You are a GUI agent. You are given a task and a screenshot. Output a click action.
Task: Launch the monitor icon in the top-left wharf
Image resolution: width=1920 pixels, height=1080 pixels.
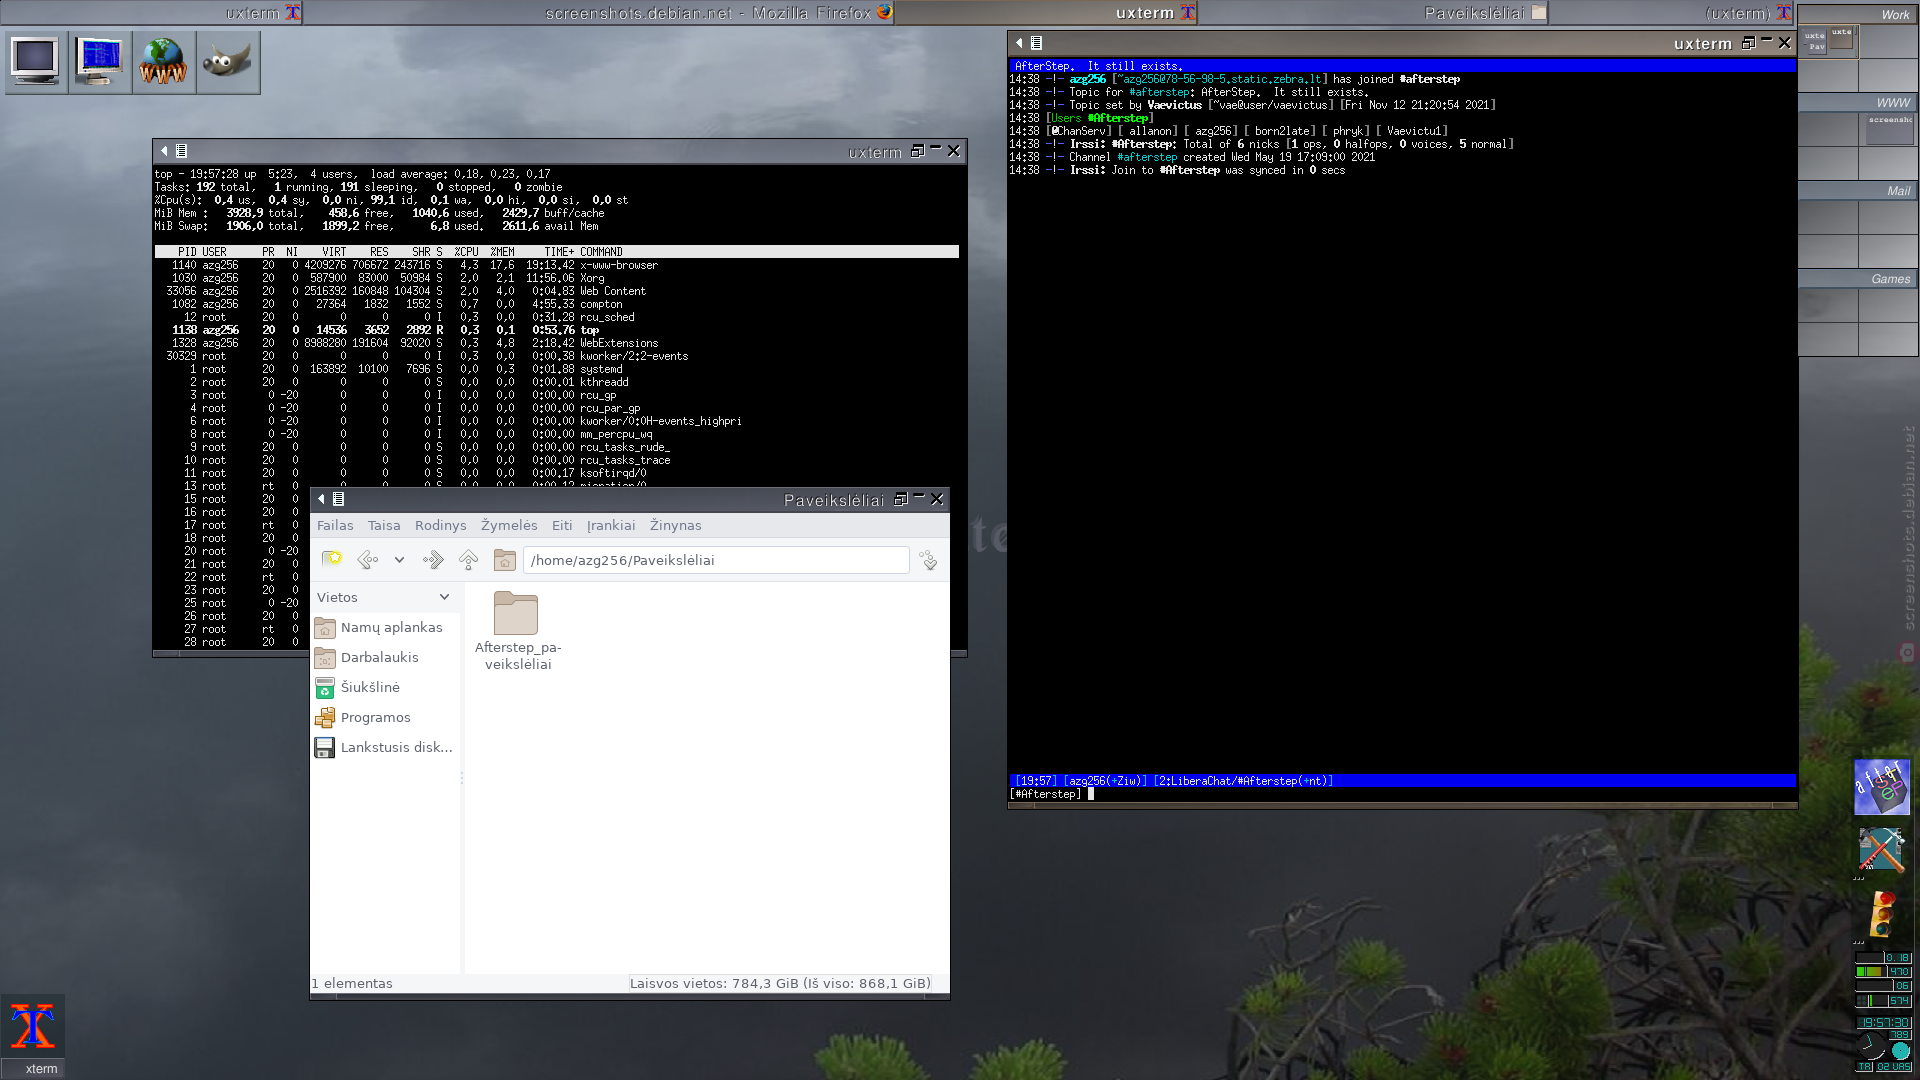tap(36, 62)
